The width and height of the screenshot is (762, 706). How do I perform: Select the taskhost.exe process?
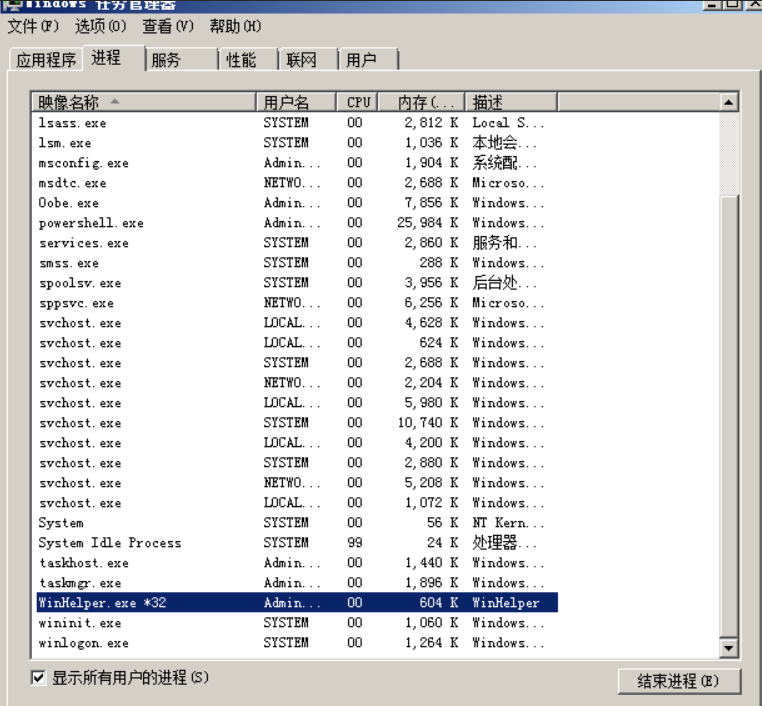click(295, 563)
